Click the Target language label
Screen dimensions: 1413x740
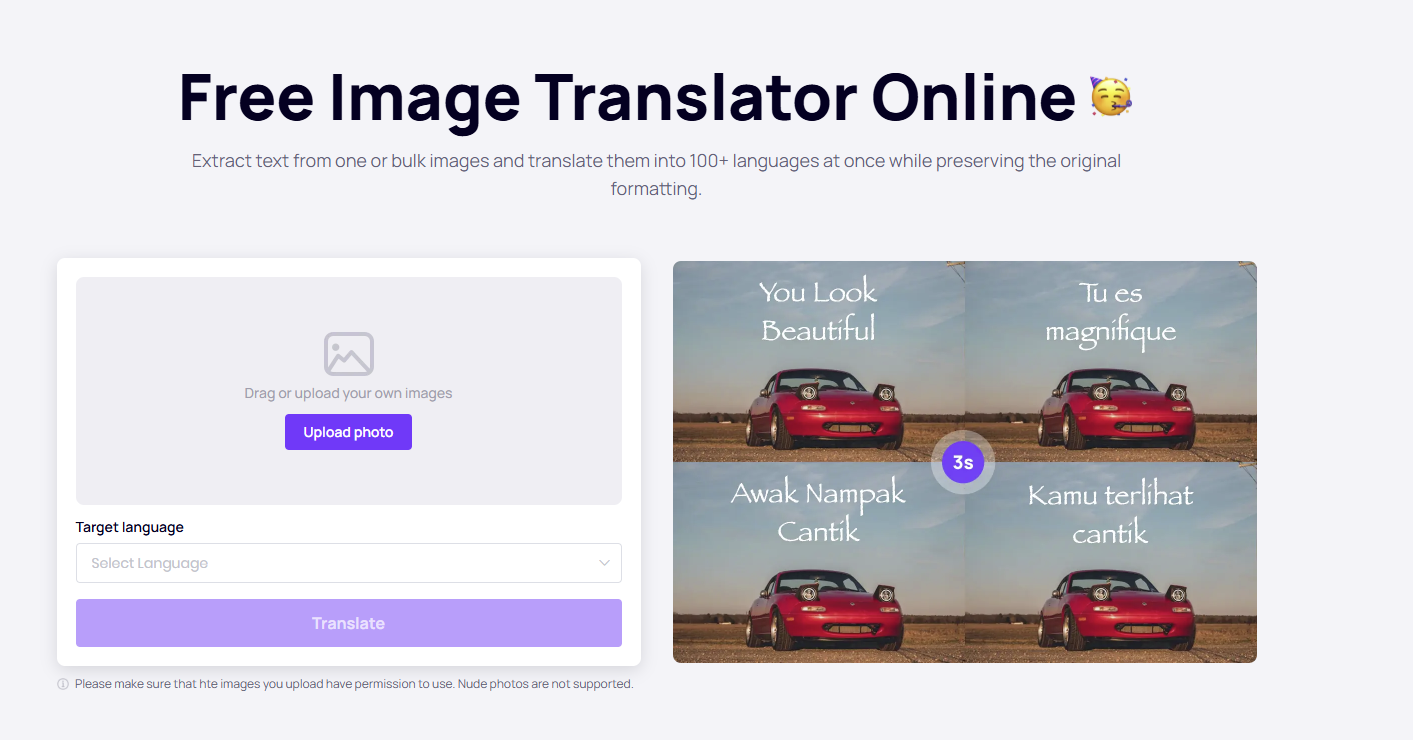point(130,527)
